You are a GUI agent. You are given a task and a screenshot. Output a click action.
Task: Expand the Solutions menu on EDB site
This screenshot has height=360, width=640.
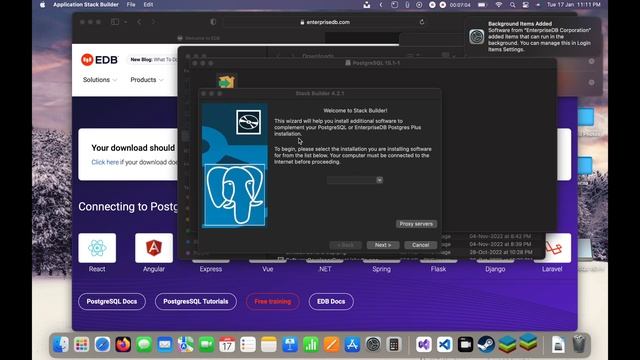point(100,80)
